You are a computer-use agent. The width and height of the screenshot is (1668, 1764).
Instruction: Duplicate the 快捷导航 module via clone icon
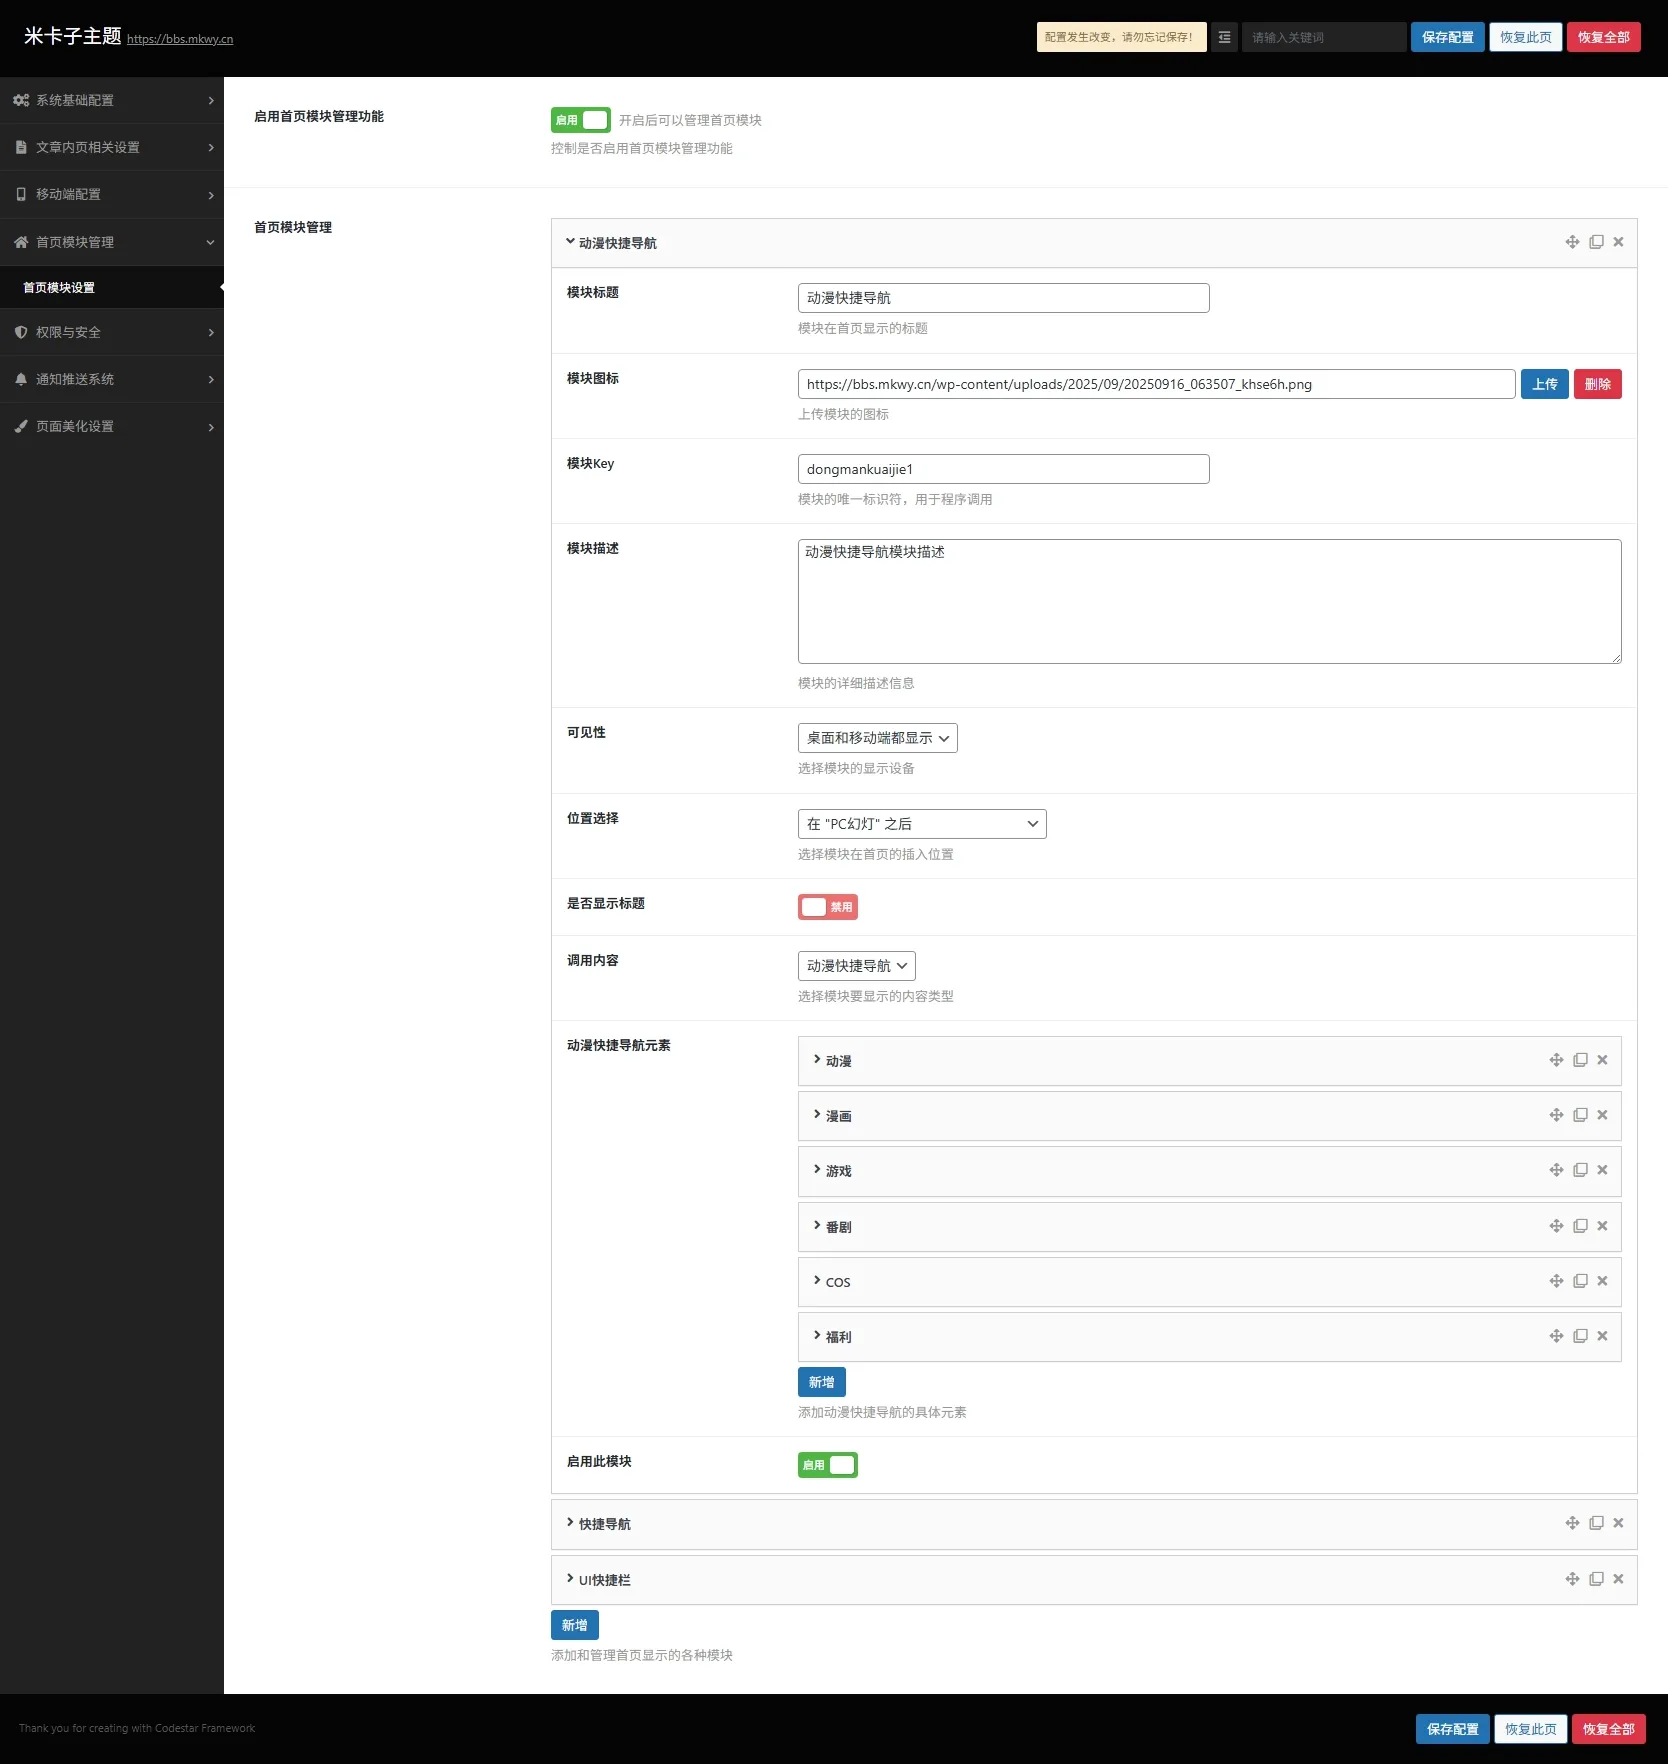tap(1596, 1523)
